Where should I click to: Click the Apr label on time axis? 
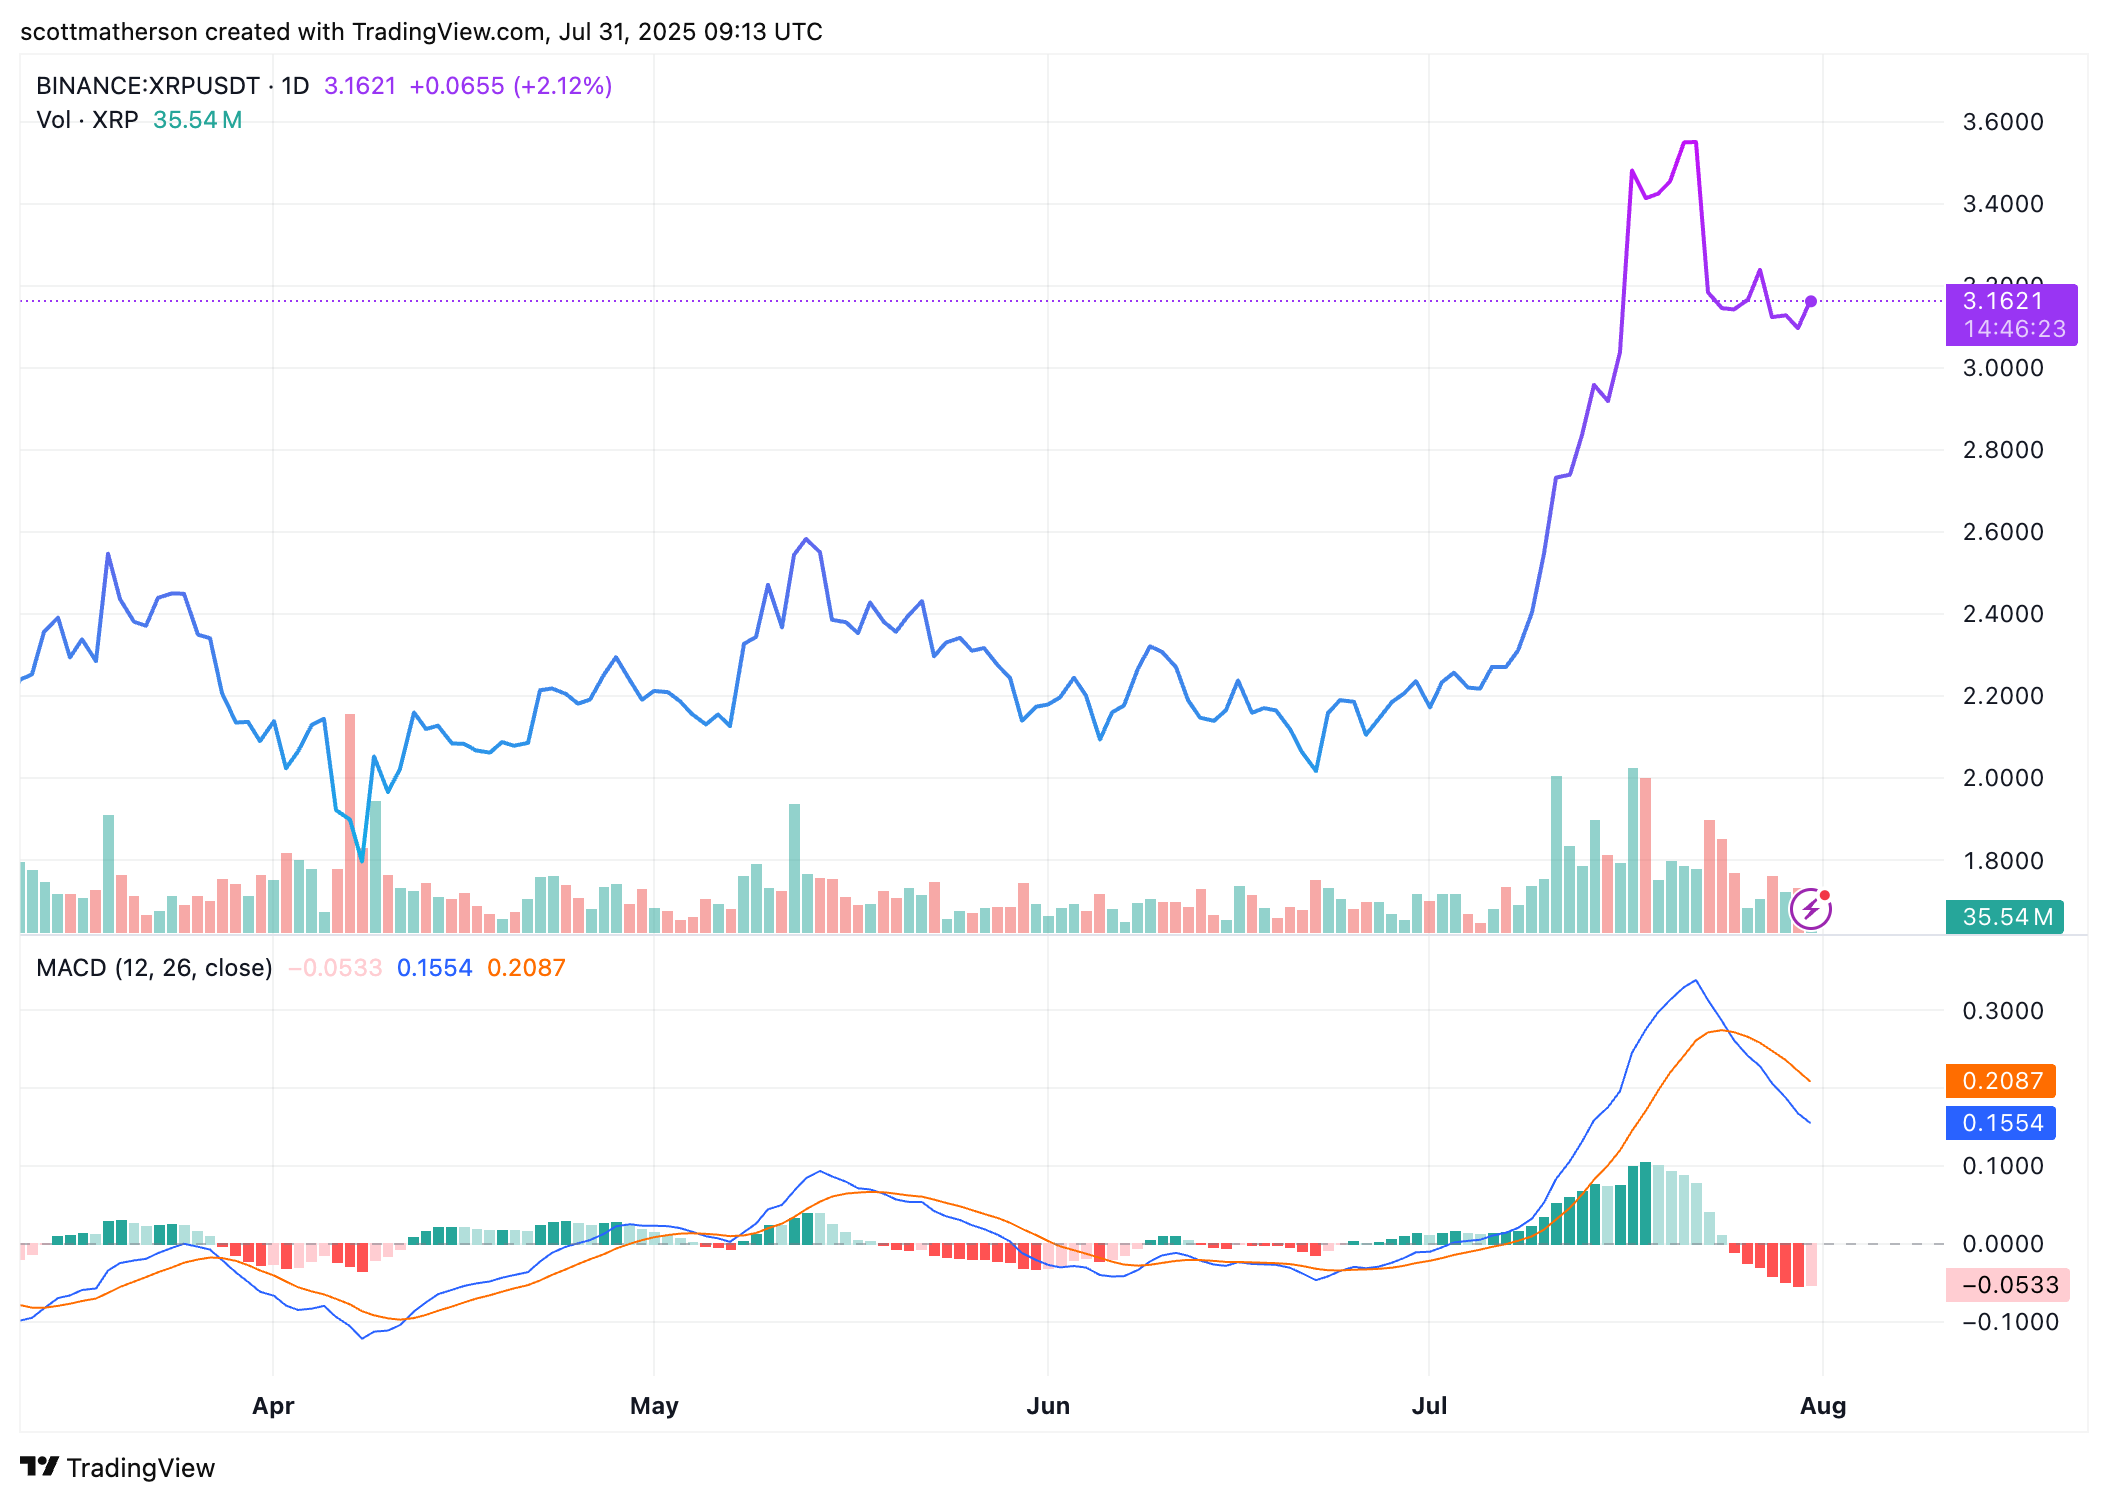(x=273, y=1406)
